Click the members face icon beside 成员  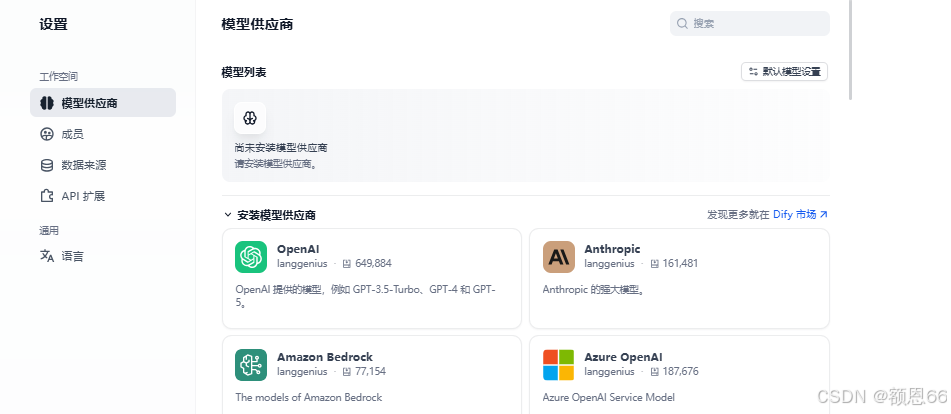pos(47,134)
